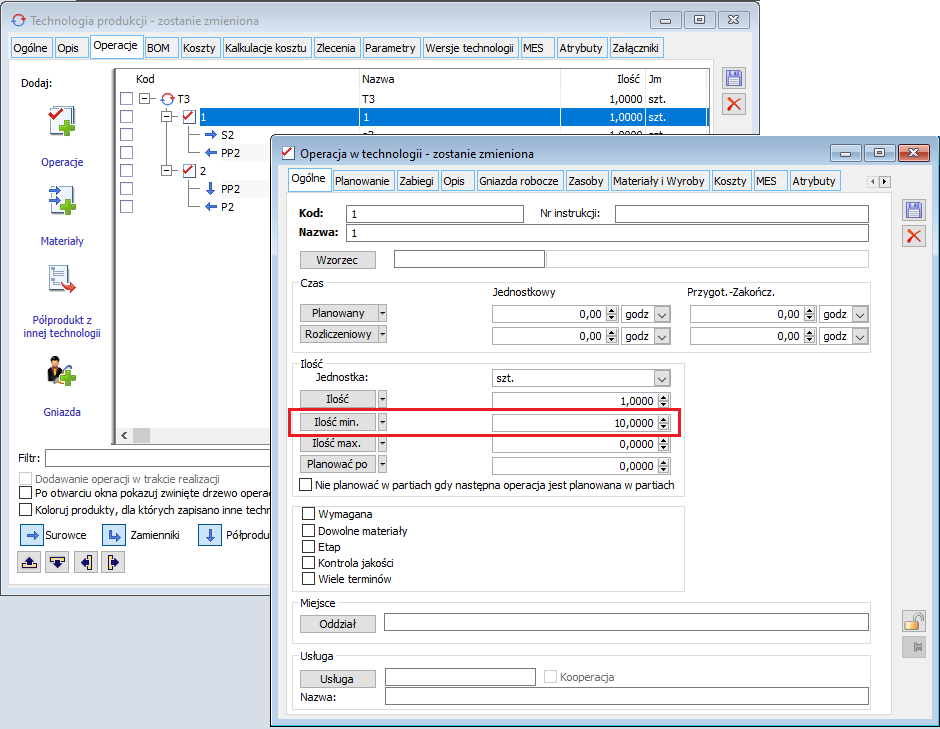Toggle the Wymagana checkbox

[309, 514]
